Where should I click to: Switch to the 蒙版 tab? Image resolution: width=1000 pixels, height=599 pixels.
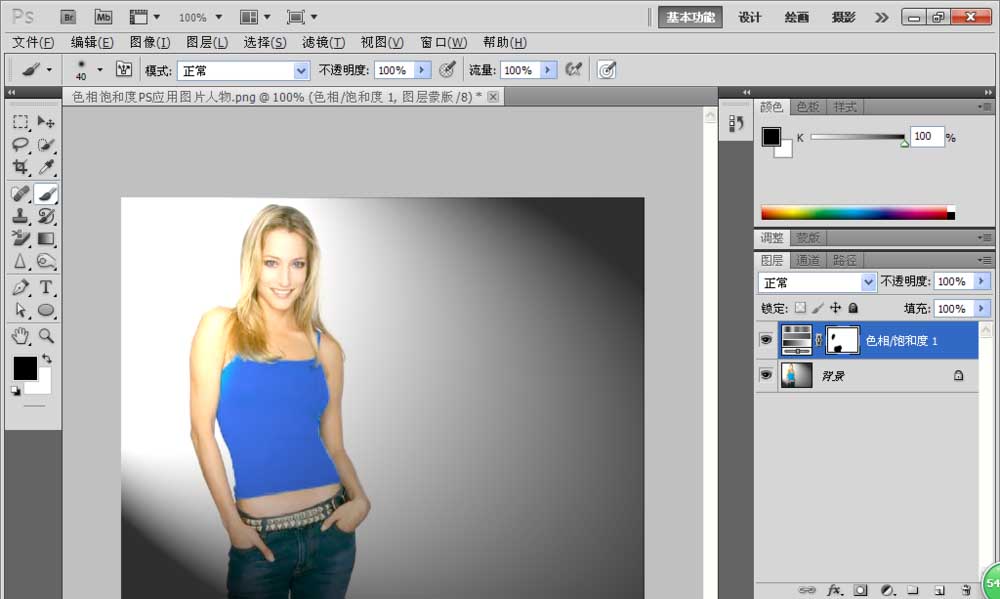point(808,238)
